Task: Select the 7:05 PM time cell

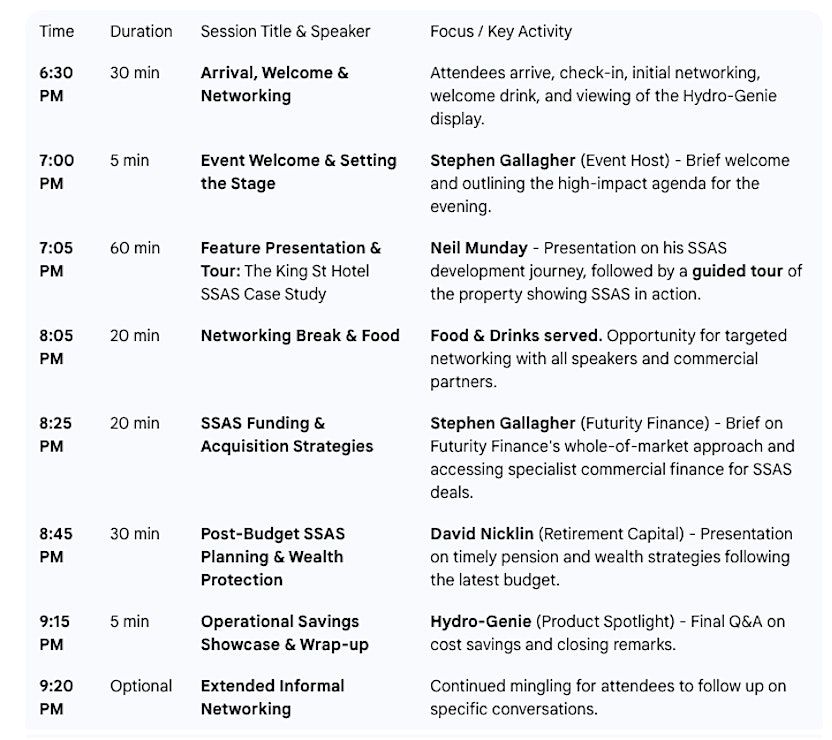Action: [x=57, y=259]
